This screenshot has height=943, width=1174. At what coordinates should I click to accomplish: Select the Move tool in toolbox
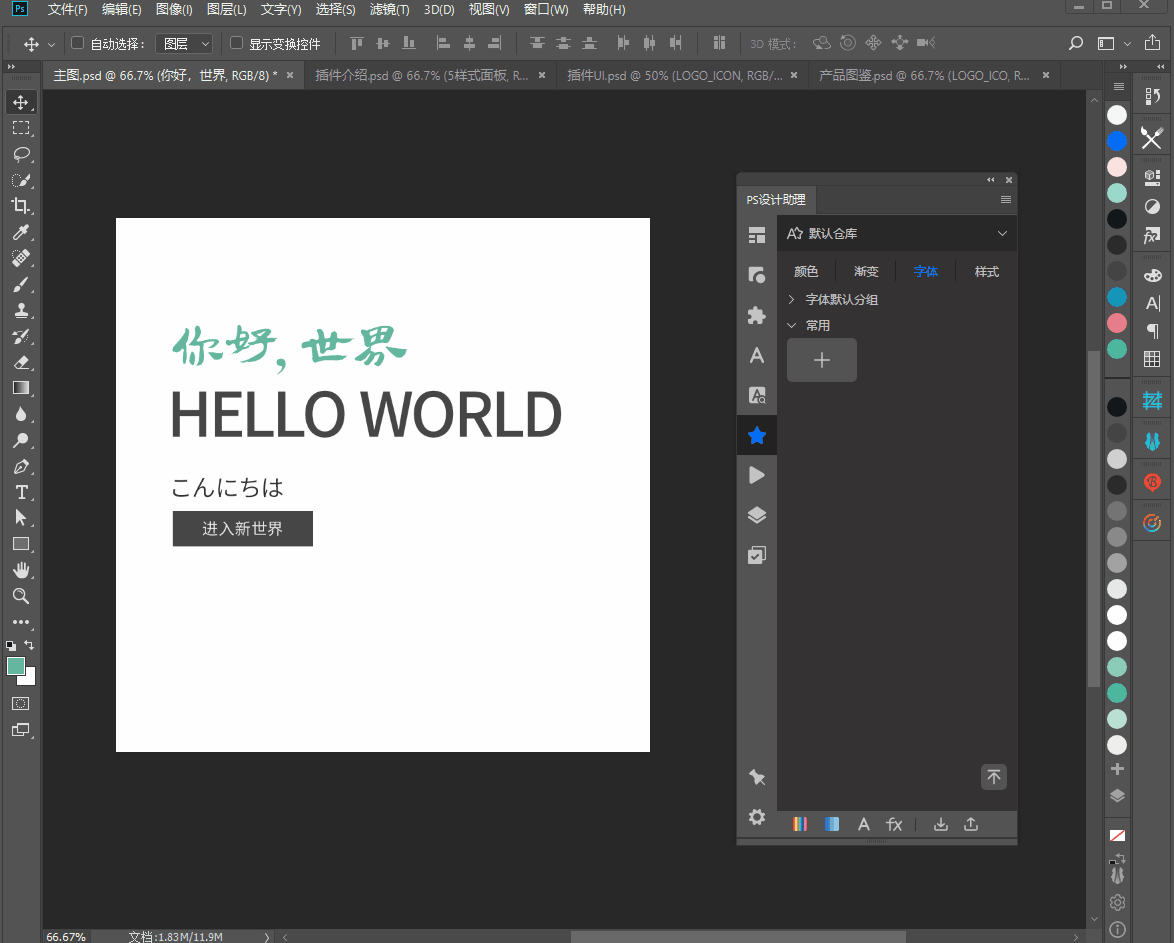click(21, 103)
